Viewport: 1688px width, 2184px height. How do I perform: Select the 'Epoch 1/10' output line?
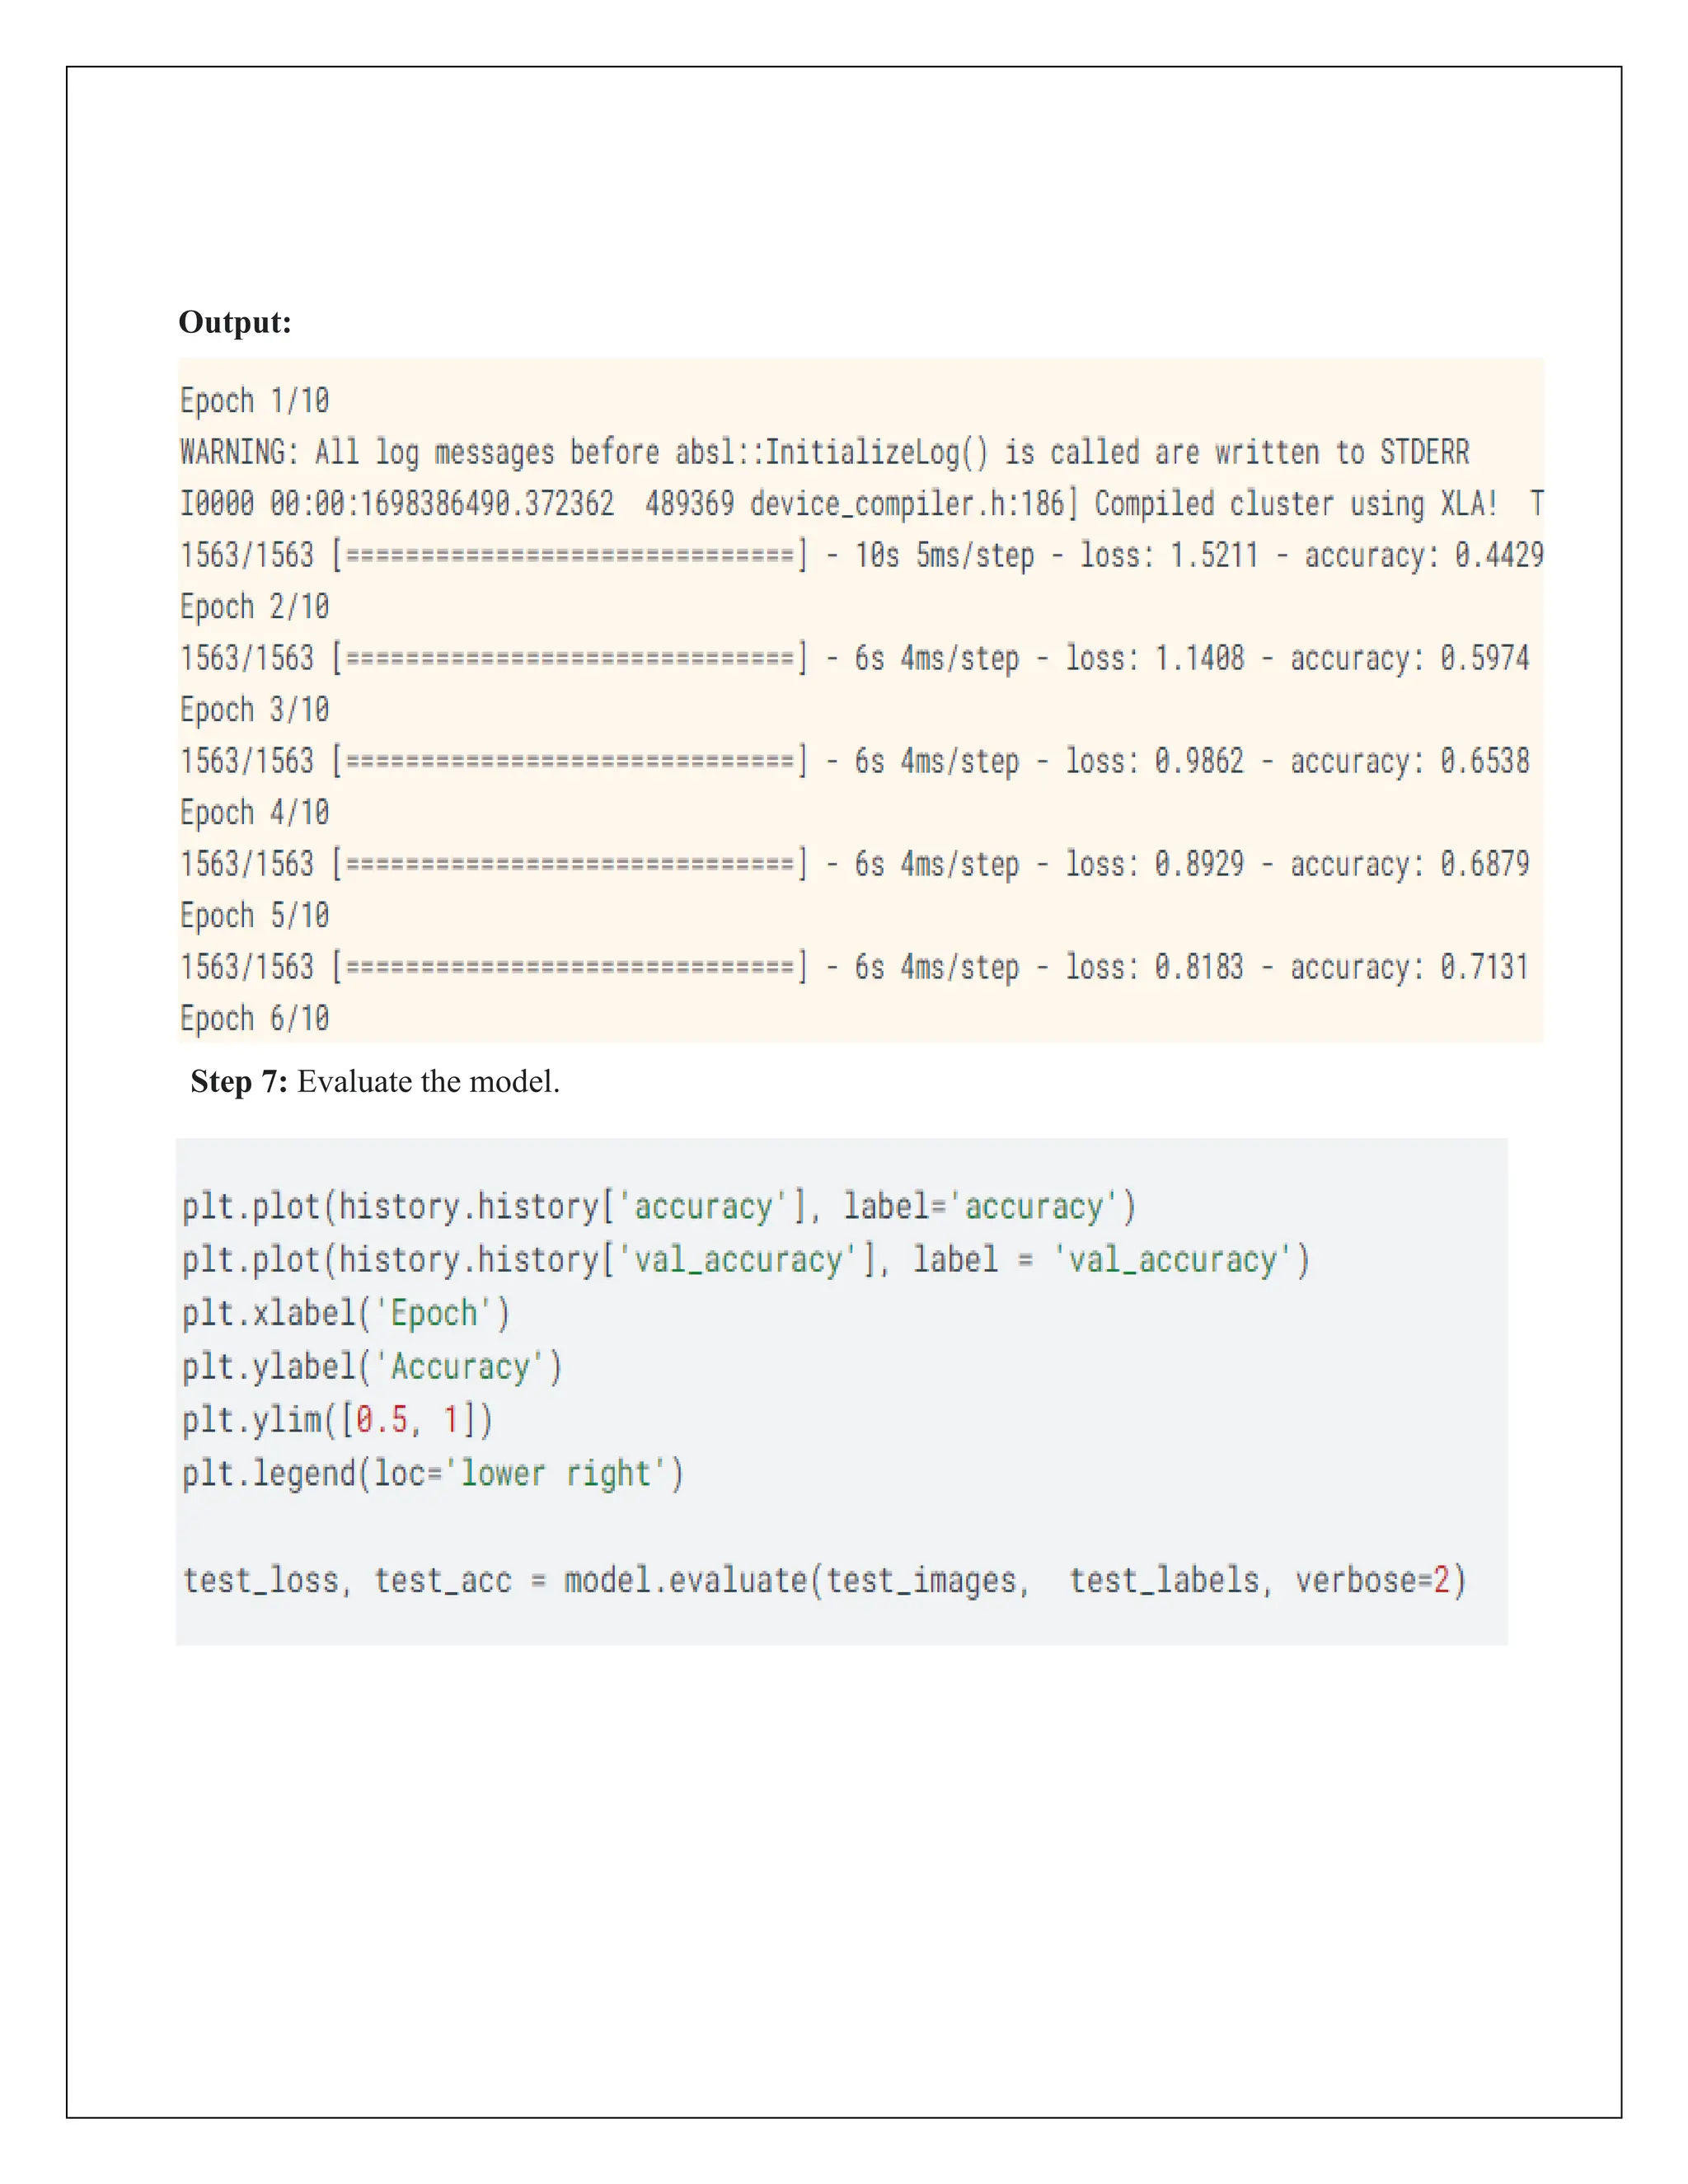[x=255, y=401]
